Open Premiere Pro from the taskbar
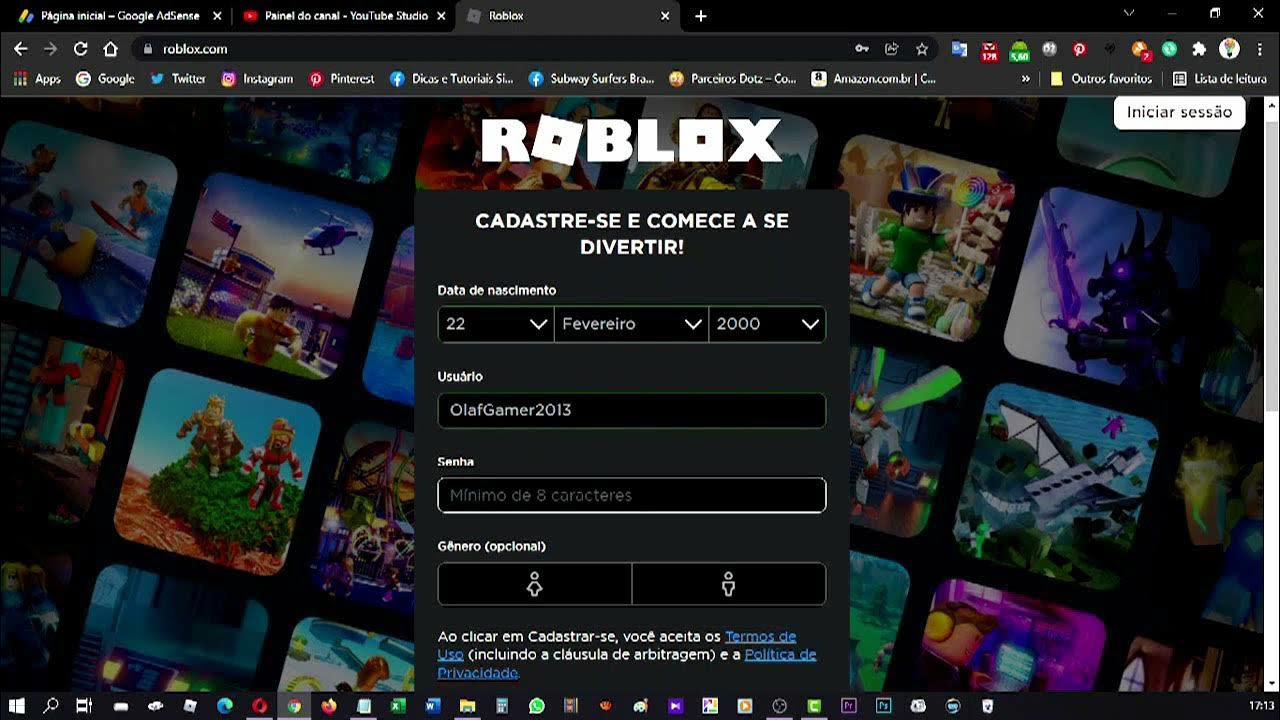Image resolution: width=1280 pixels, height=720 pixels. click(849, 706)
